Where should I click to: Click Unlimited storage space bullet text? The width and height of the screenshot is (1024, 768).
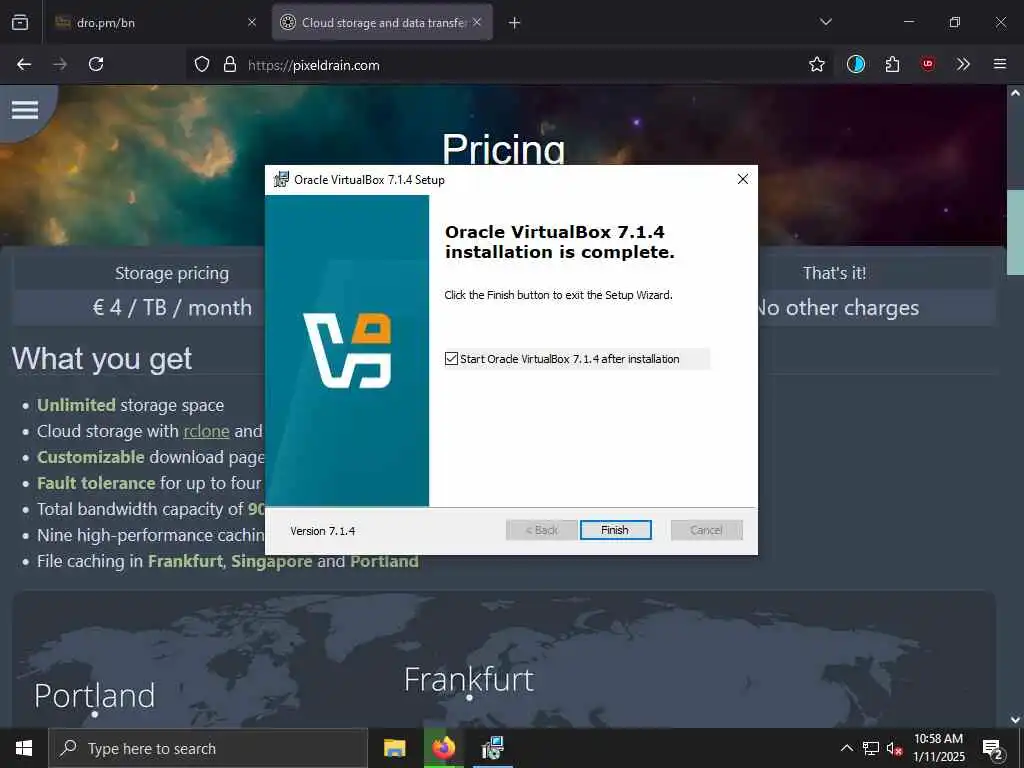131,405
